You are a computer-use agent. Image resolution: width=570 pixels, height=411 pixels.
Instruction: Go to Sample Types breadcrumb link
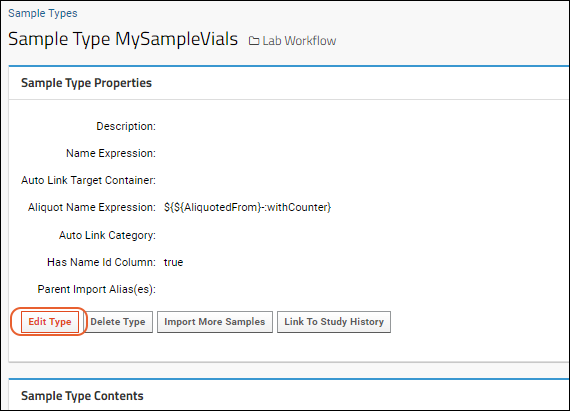43,13
